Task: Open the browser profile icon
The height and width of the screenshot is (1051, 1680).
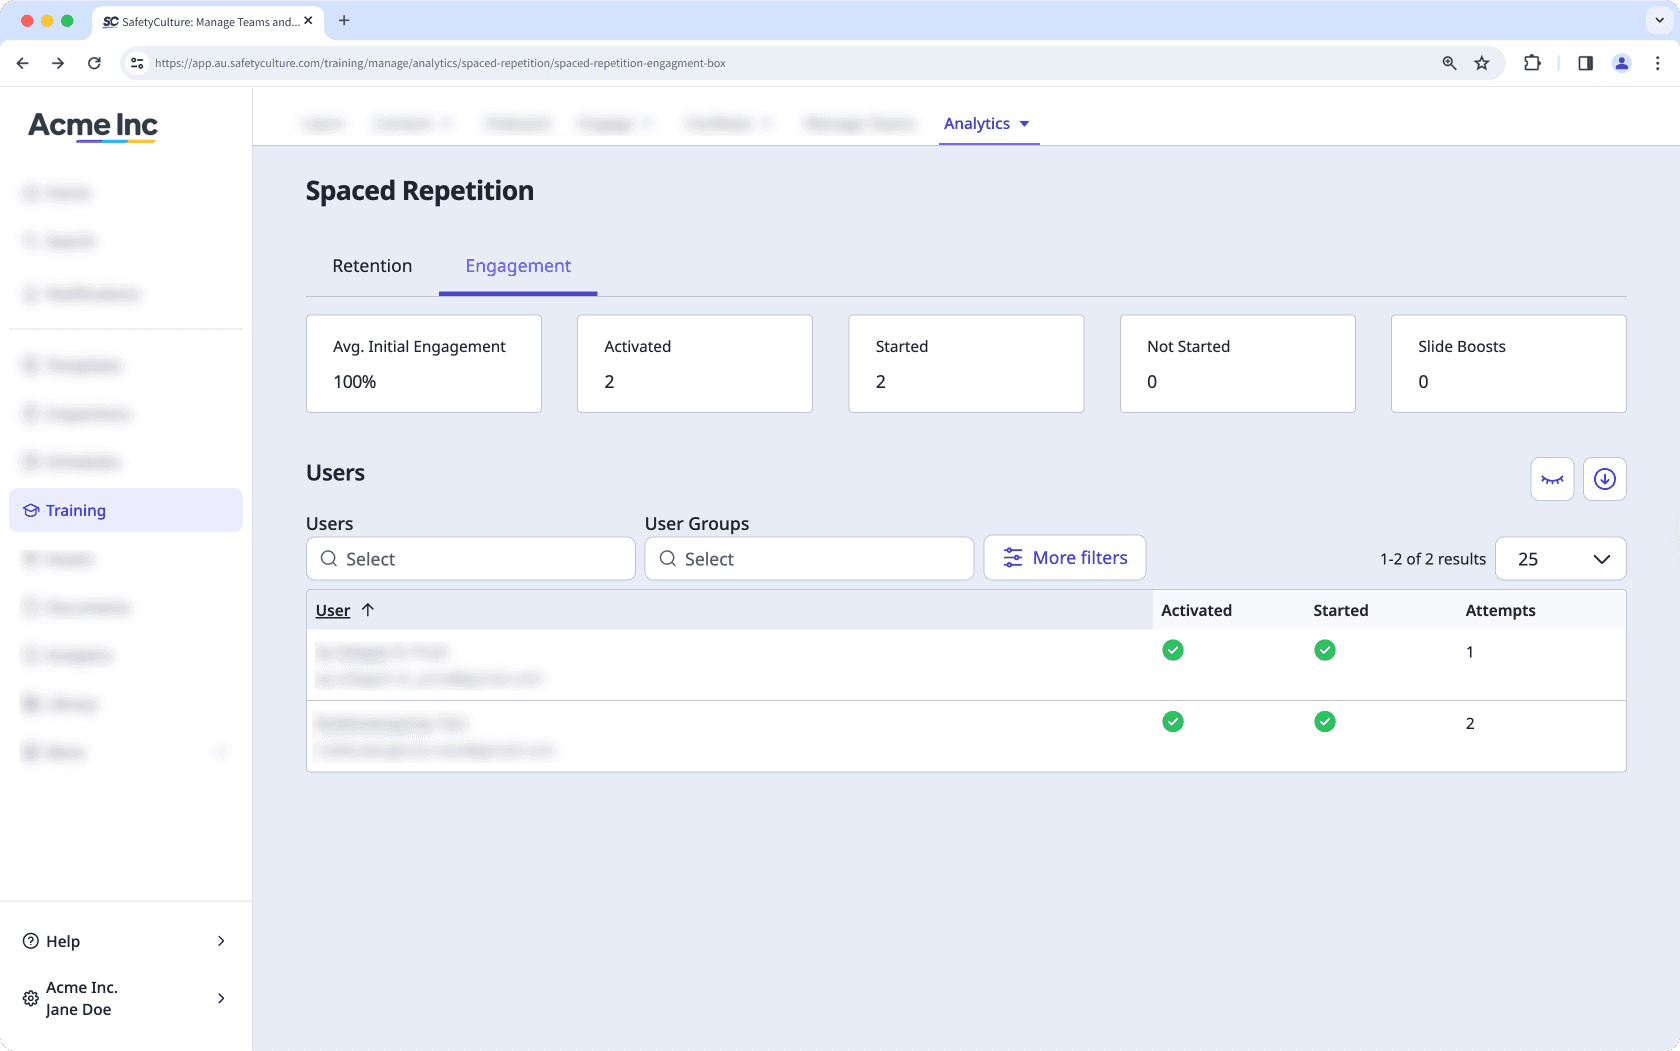Action: pyautogui.click(x=1621, y=62)
